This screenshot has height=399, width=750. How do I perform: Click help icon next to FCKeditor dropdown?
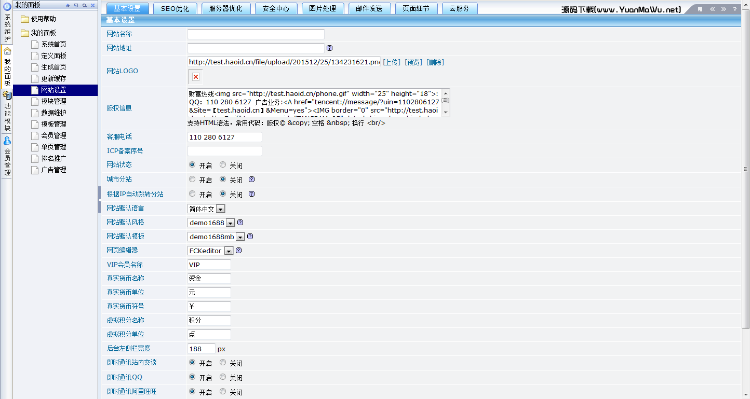239,250
